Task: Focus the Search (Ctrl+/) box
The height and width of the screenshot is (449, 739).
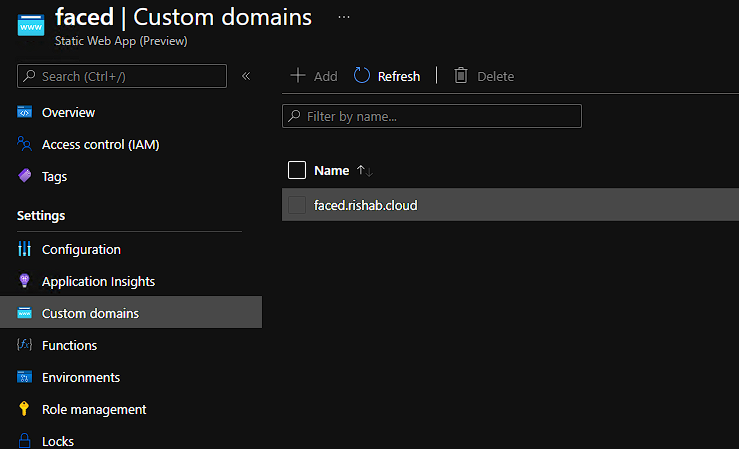Action: [122, 76]
